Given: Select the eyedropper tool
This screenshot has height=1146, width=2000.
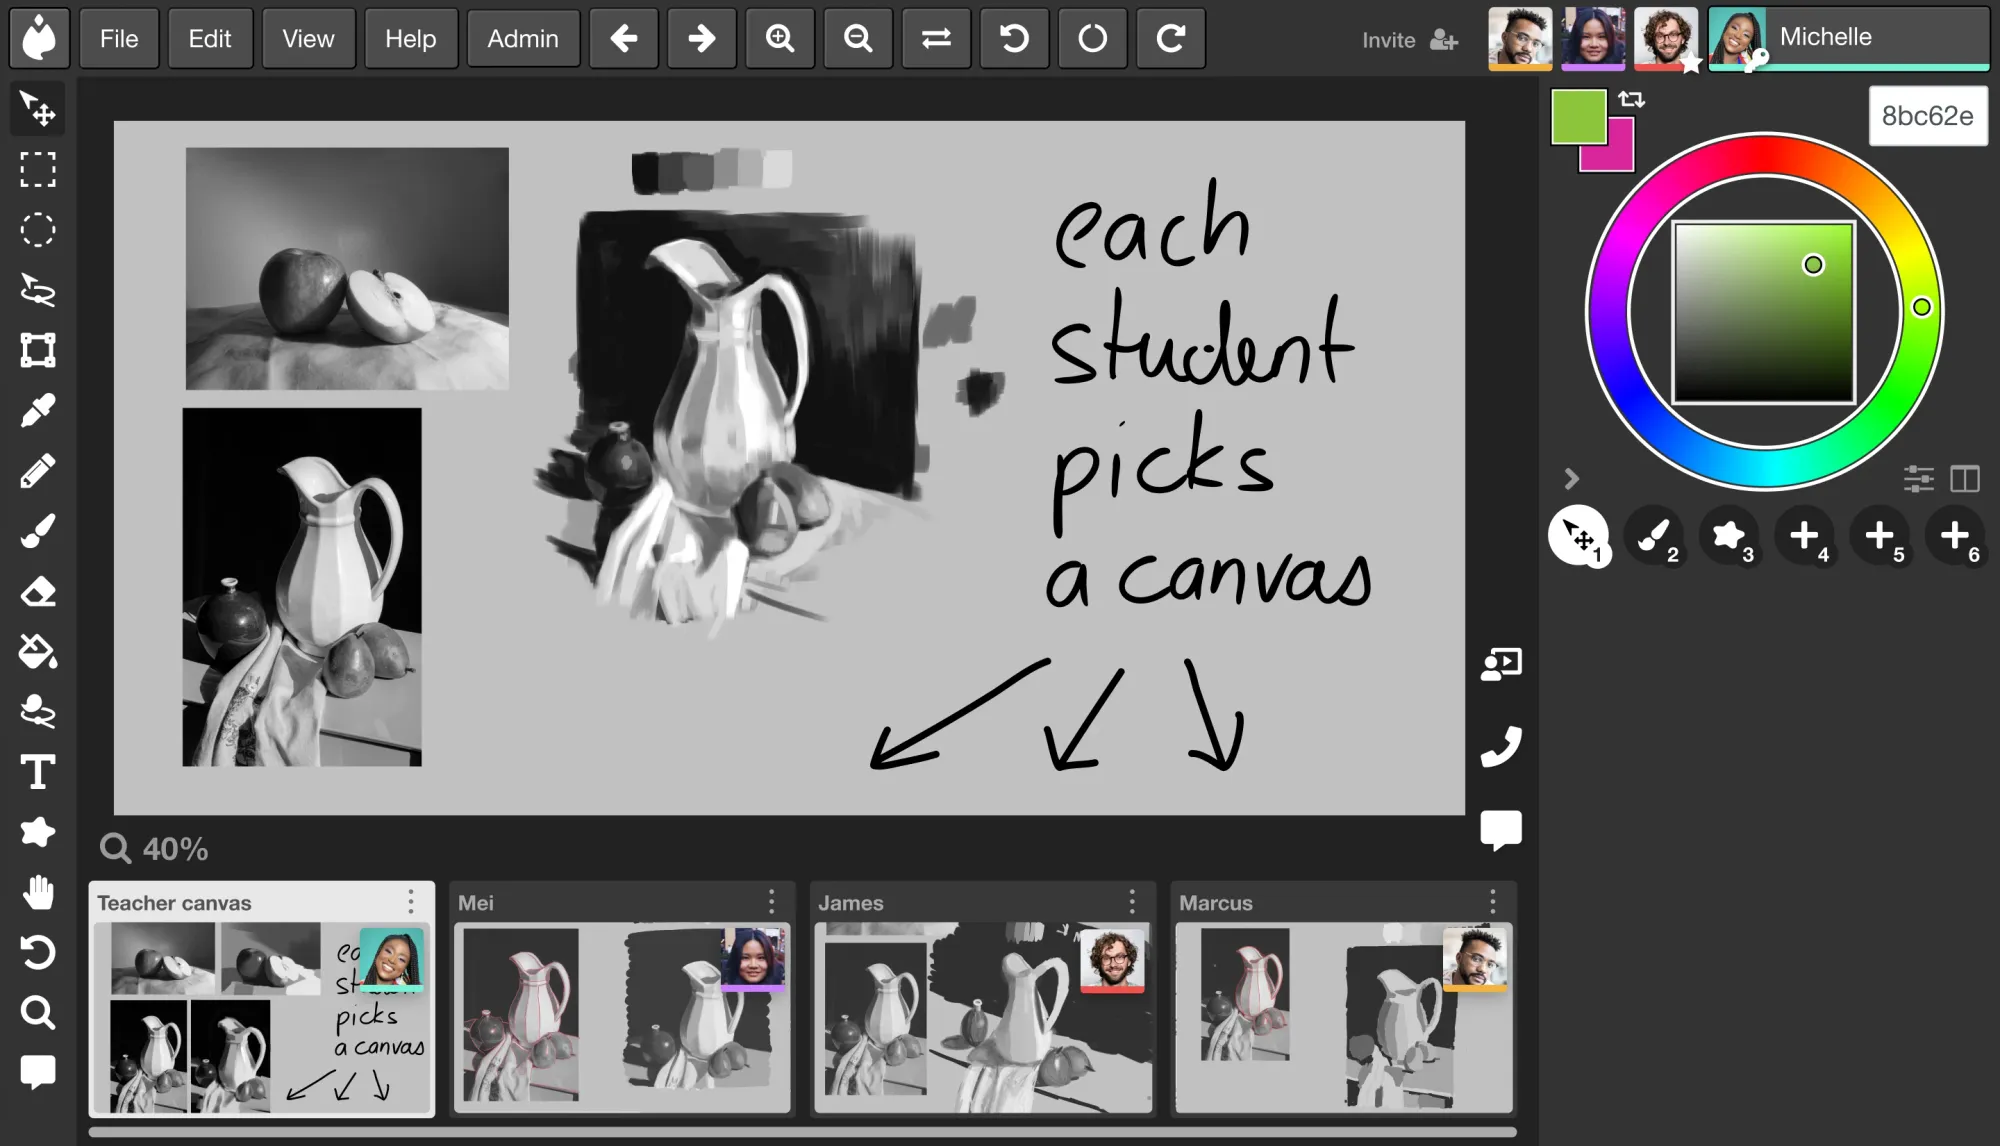Looking at the screenshot, I should coord(38,411).
